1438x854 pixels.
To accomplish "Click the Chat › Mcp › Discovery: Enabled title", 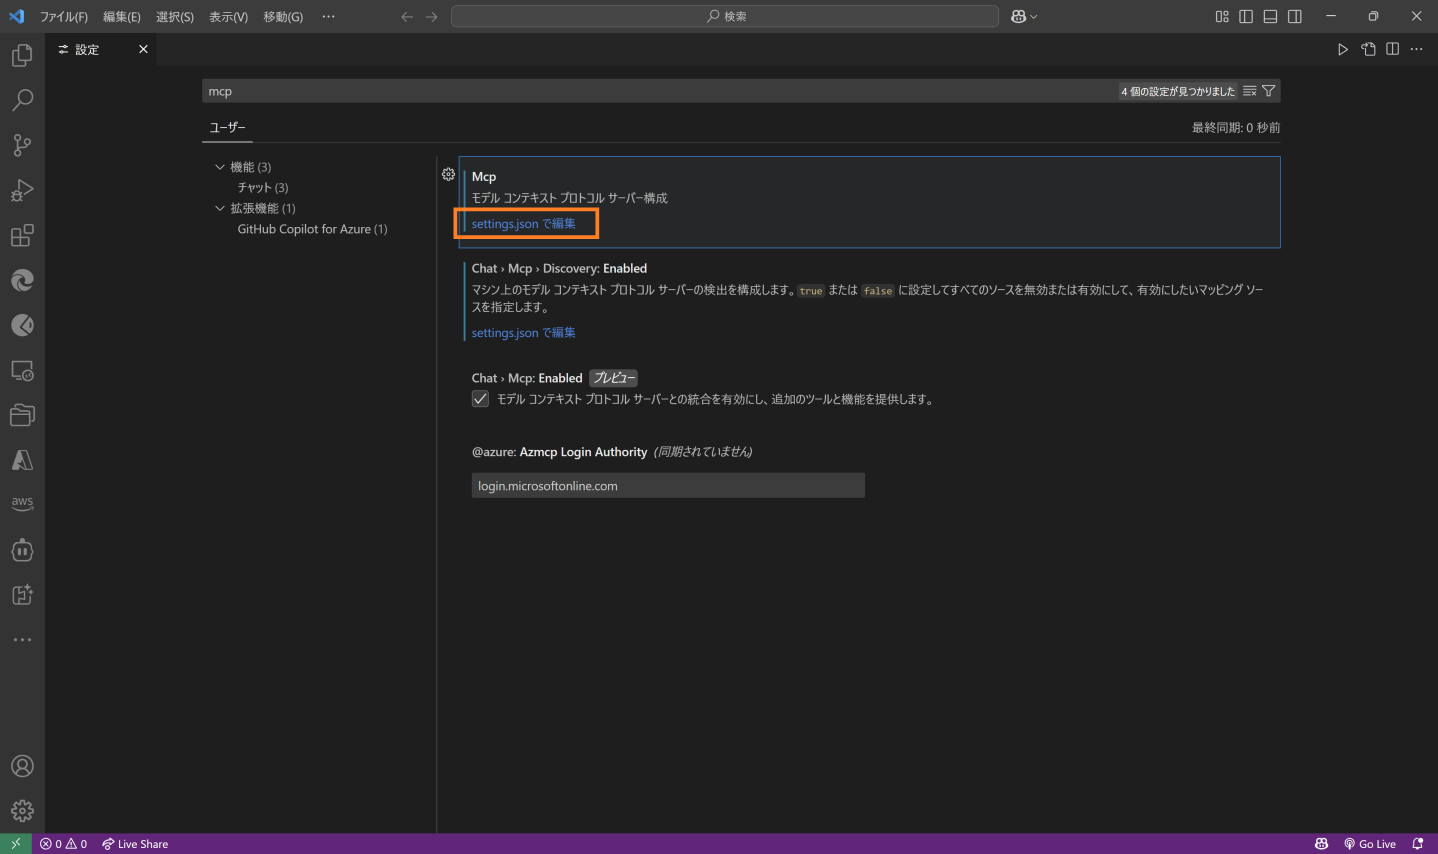I will click(x=559, y=268).
